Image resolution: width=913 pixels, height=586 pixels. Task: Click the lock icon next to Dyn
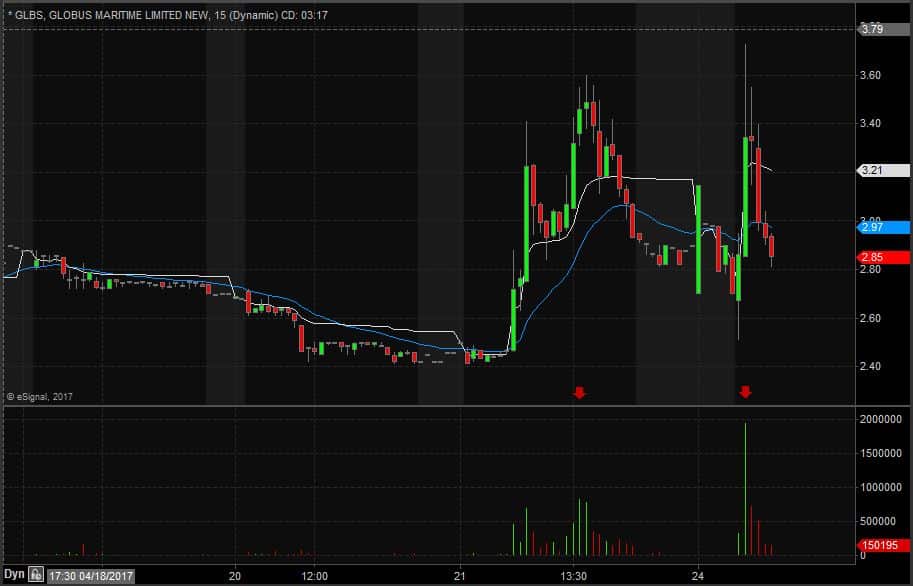[x=36, y=575]
